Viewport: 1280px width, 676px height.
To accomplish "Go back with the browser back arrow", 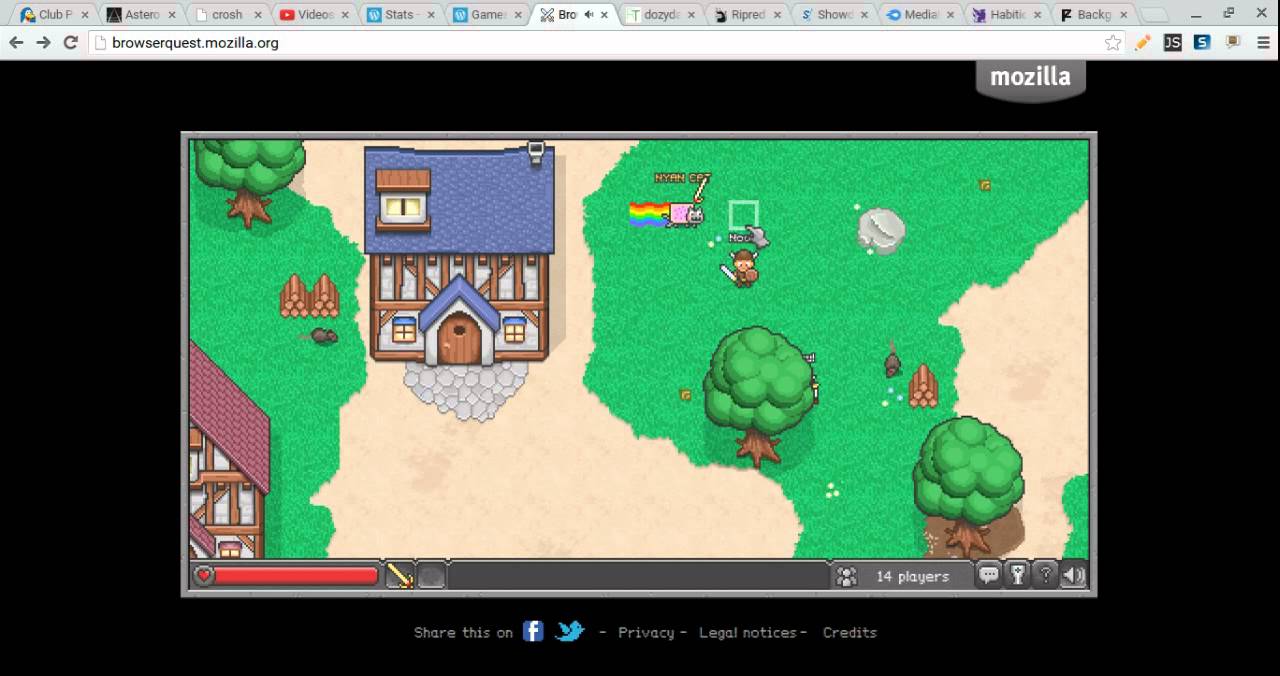I will tap(16, 42).
